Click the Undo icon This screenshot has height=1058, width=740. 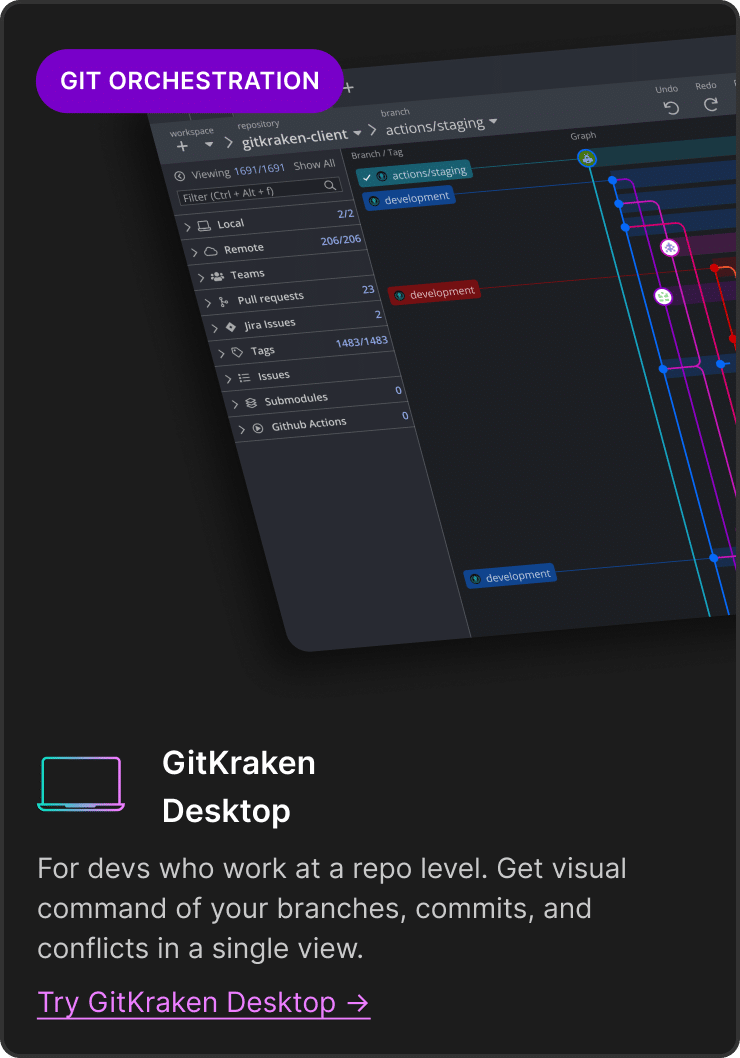click(x=671, y=108)
